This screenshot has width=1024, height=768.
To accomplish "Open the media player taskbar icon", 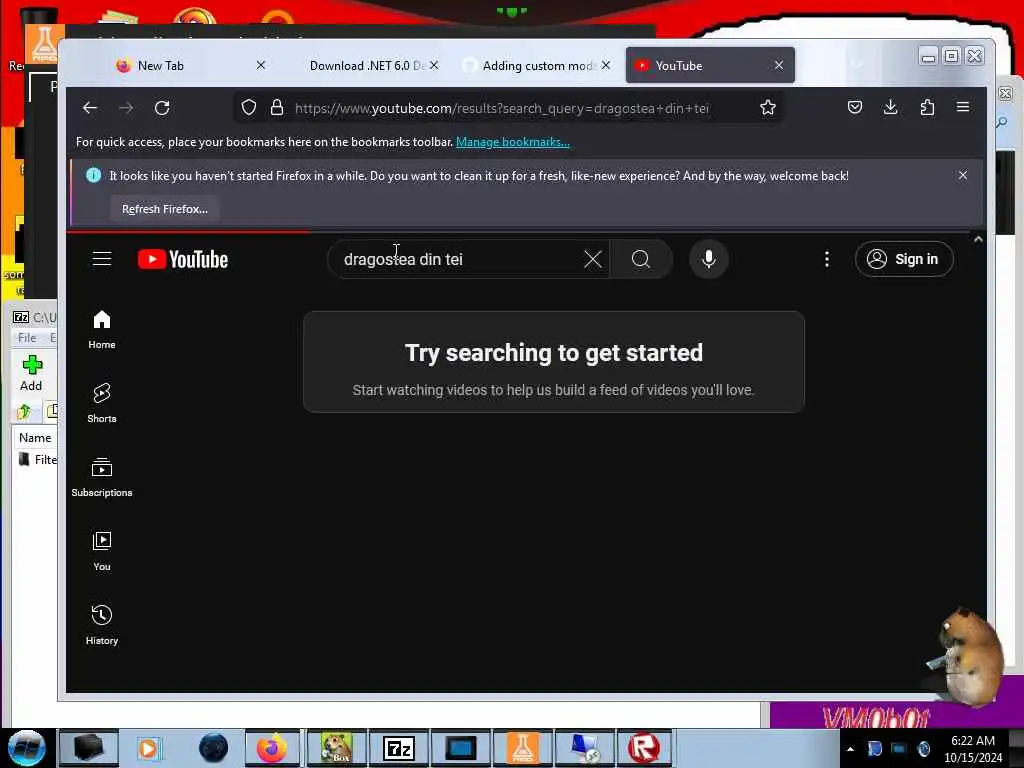I will [x=148, y=748].
